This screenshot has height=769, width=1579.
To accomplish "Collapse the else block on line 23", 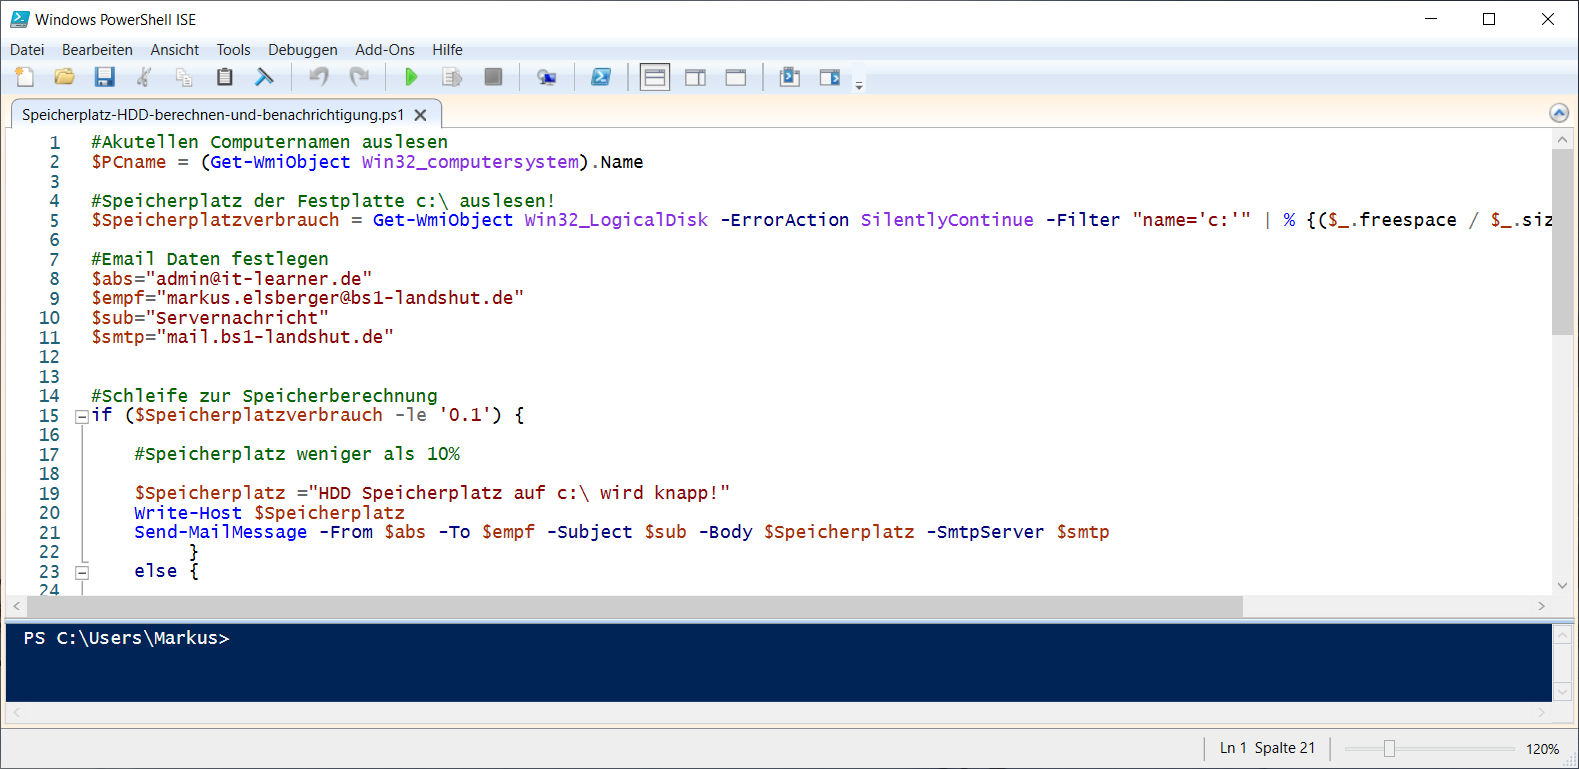I will coord(82,572).
